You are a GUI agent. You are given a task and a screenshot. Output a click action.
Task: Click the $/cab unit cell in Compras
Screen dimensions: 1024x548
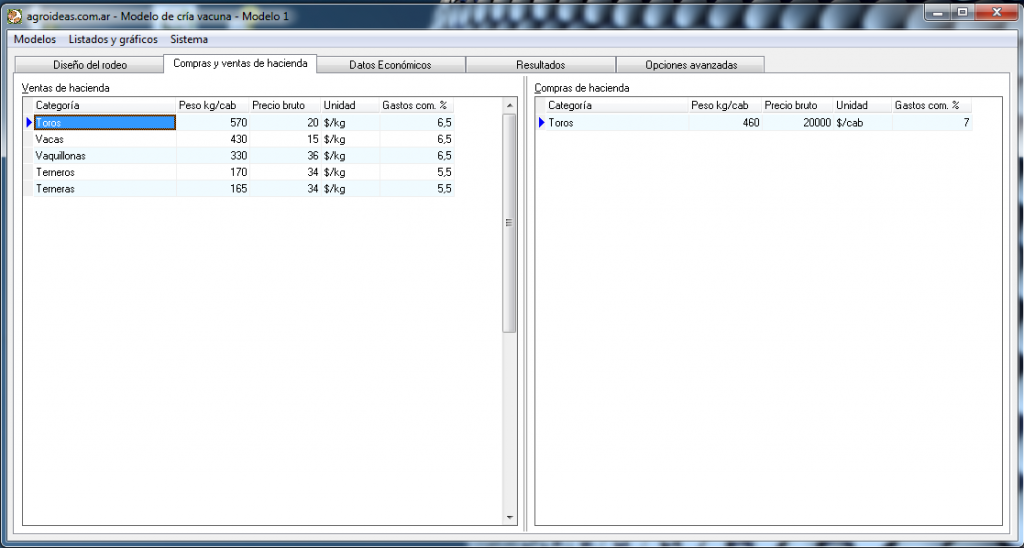(863, 122)
